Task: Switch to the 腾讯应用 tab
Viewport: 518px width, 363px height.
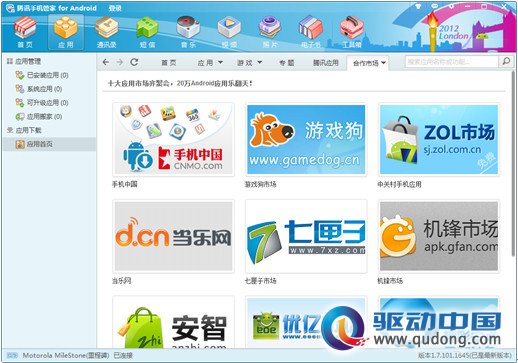Action: 326,63
